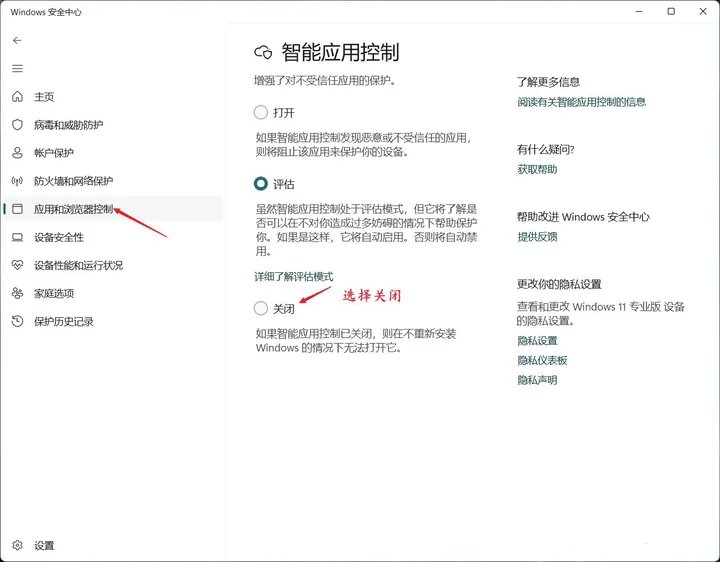Click the wireless icon for 防火墙和网络保护
Viewport: 720px width, 562px height.
[x=16, y=181]
